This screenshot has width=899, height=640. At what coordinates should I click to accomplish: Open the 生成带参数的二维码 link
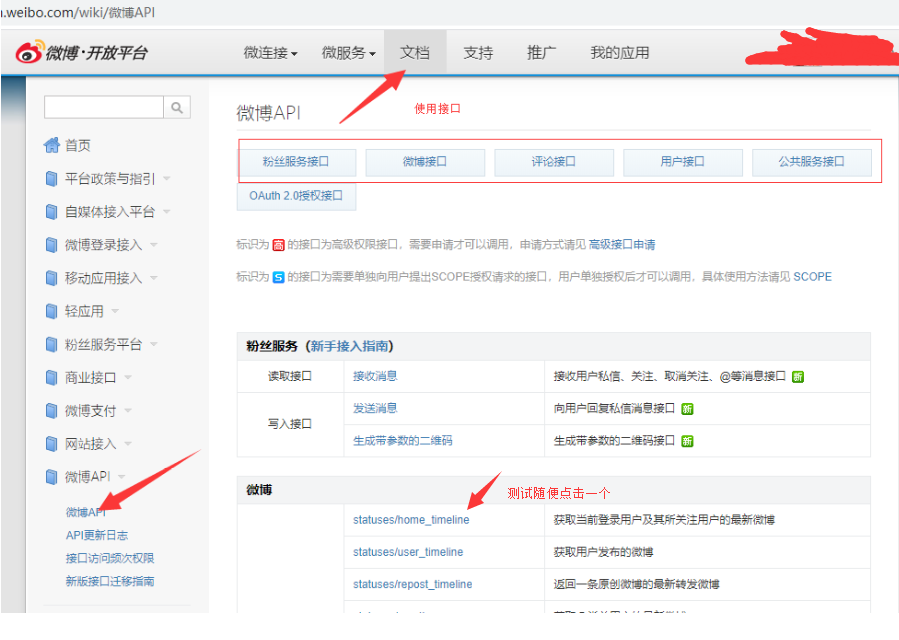402,440
